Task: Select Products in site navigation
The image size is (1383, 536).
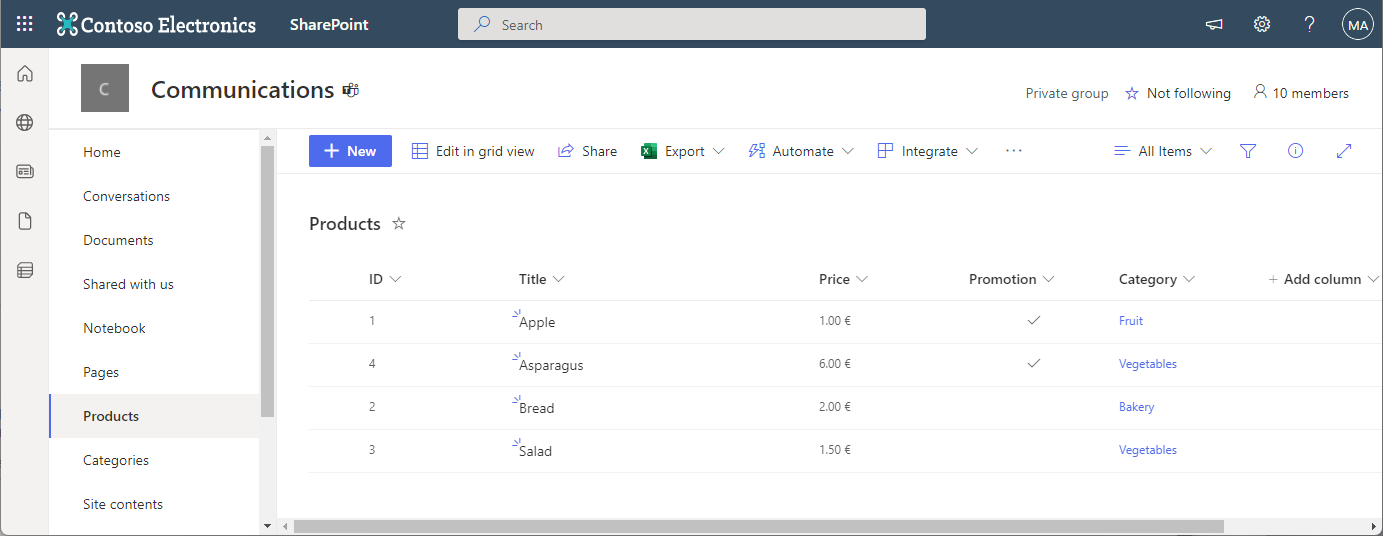Action: pyautogui.click(x=154, y=416)
